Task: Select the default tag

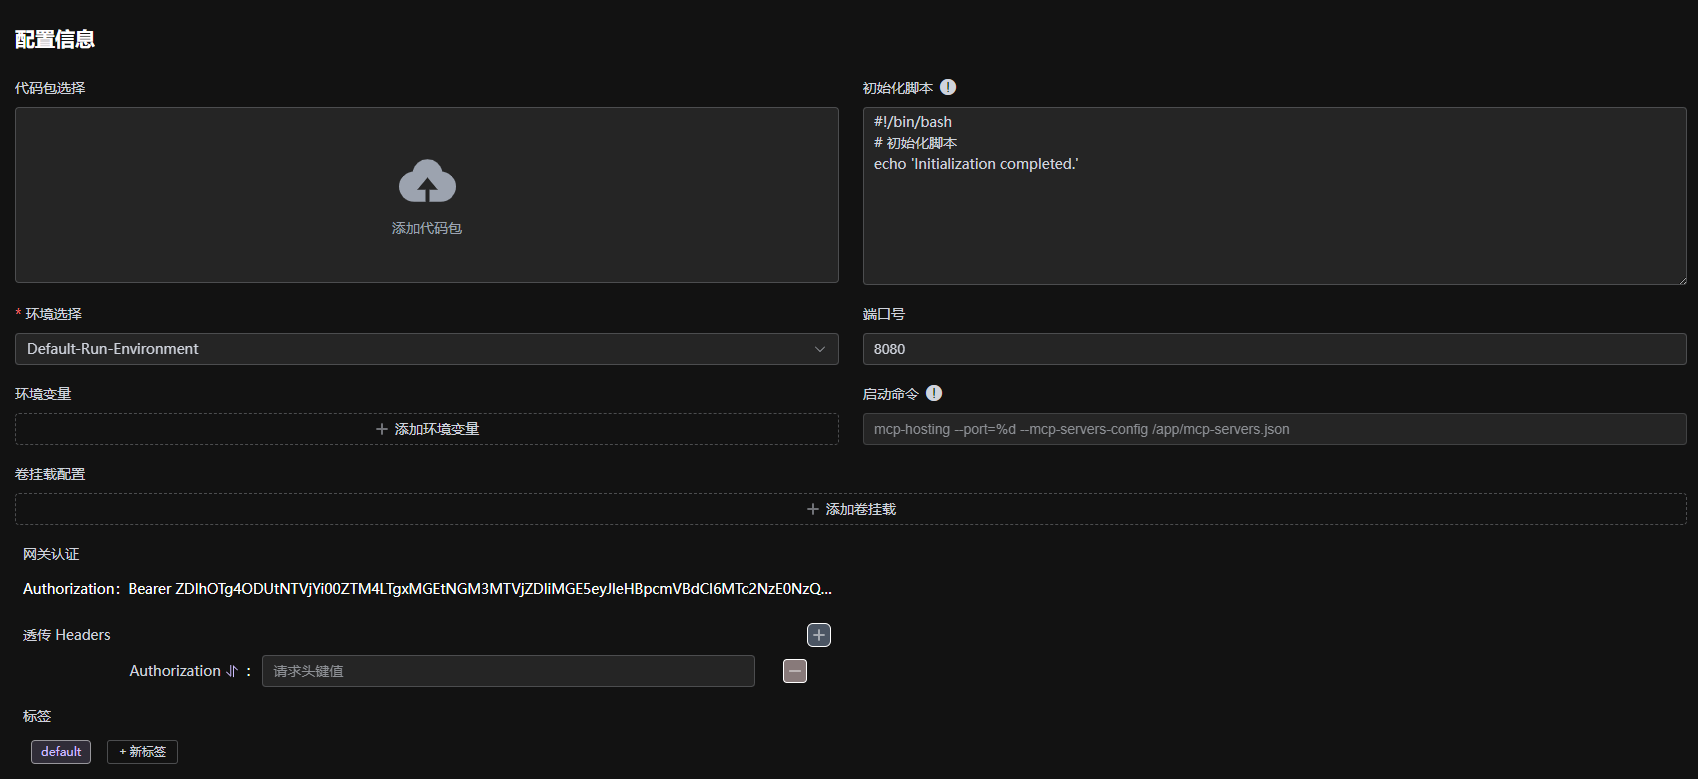Action: point(61,752)
